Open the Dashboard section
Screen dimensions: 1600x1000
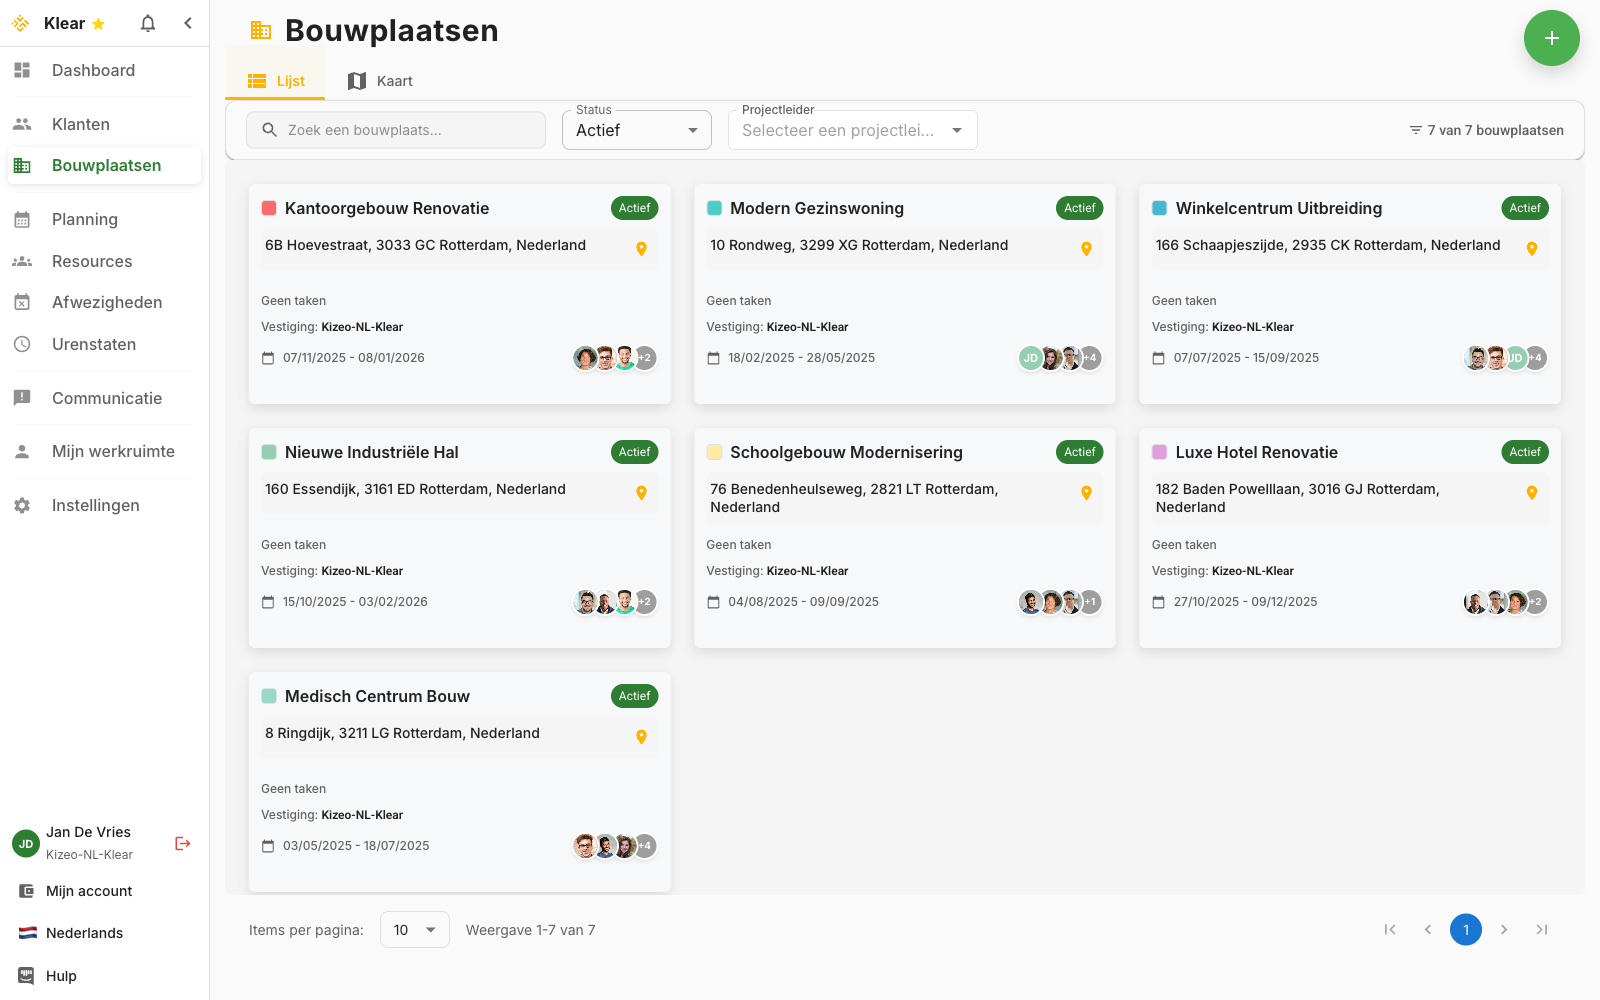click(93, 70)
